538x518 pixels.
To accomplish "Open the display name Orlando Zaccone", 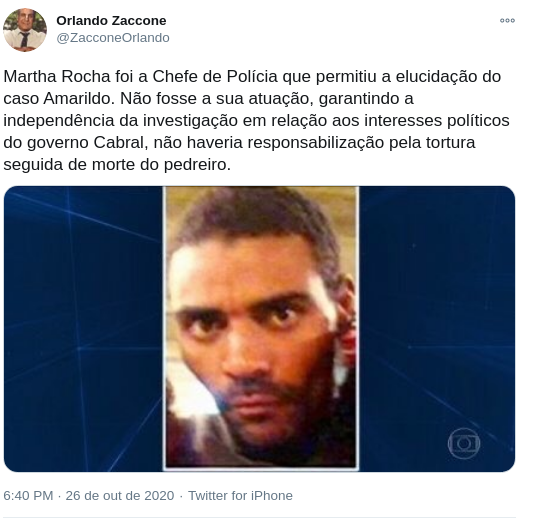I will [x=111, y=21].
